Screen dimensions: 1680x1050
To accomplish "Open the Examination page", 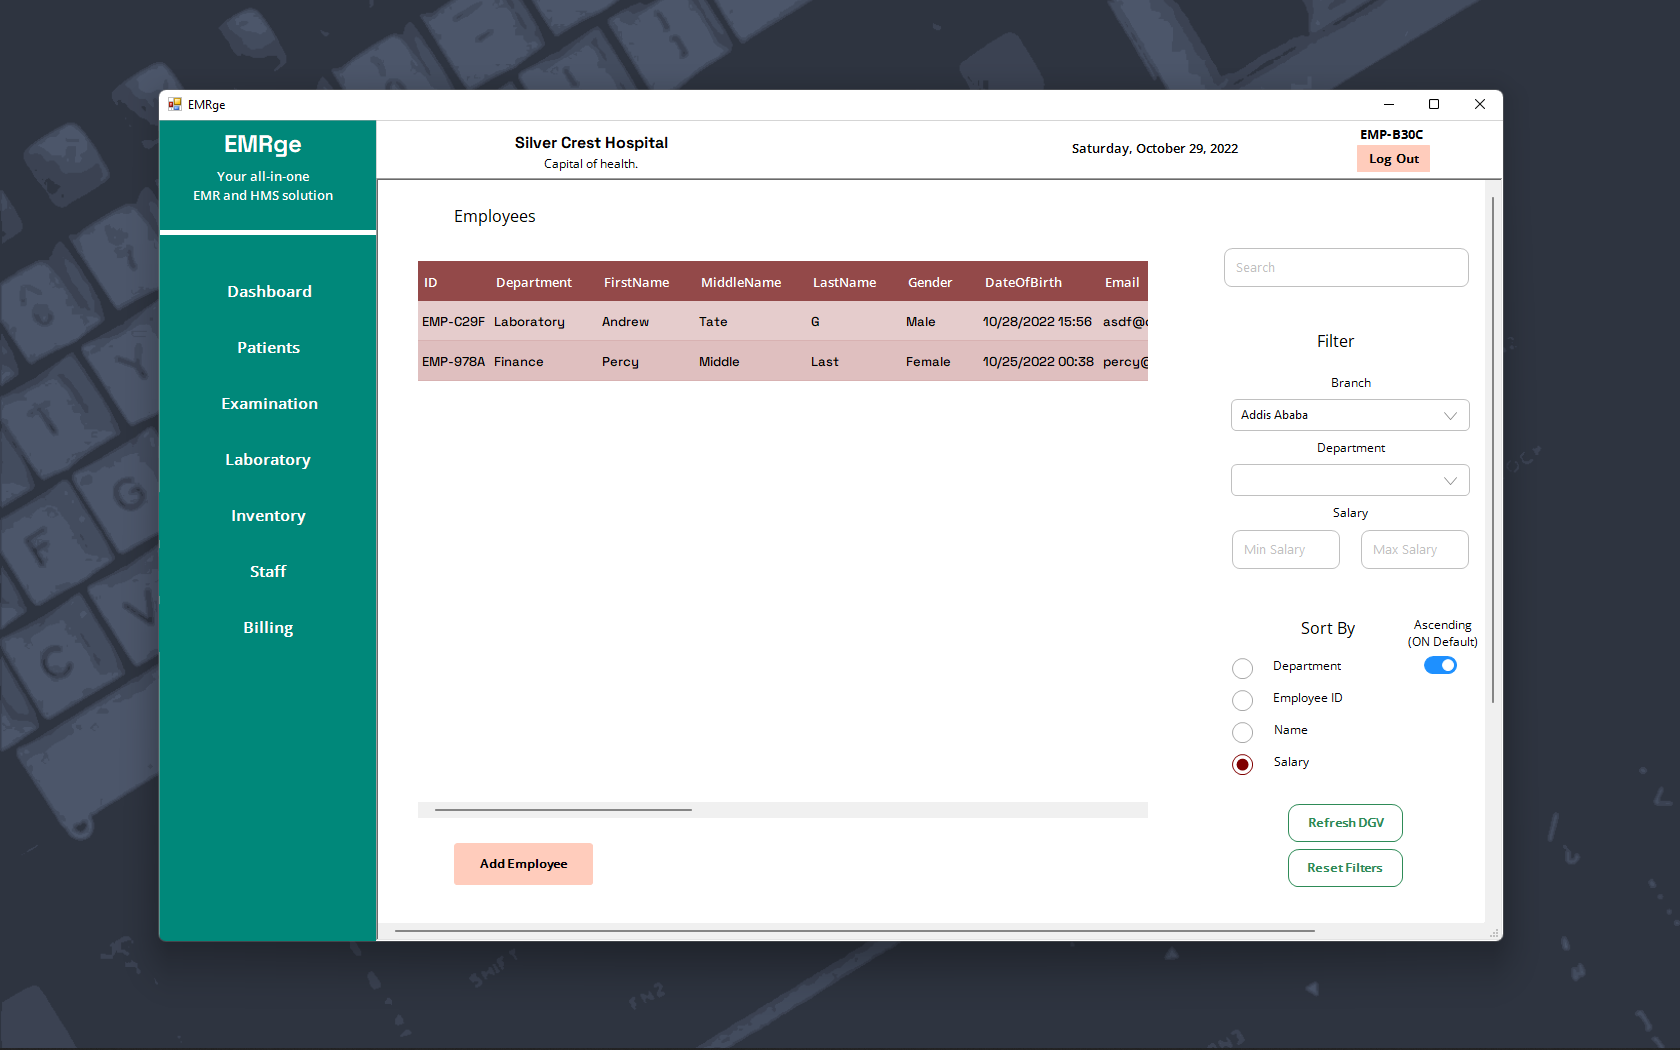I will (268, 403).
